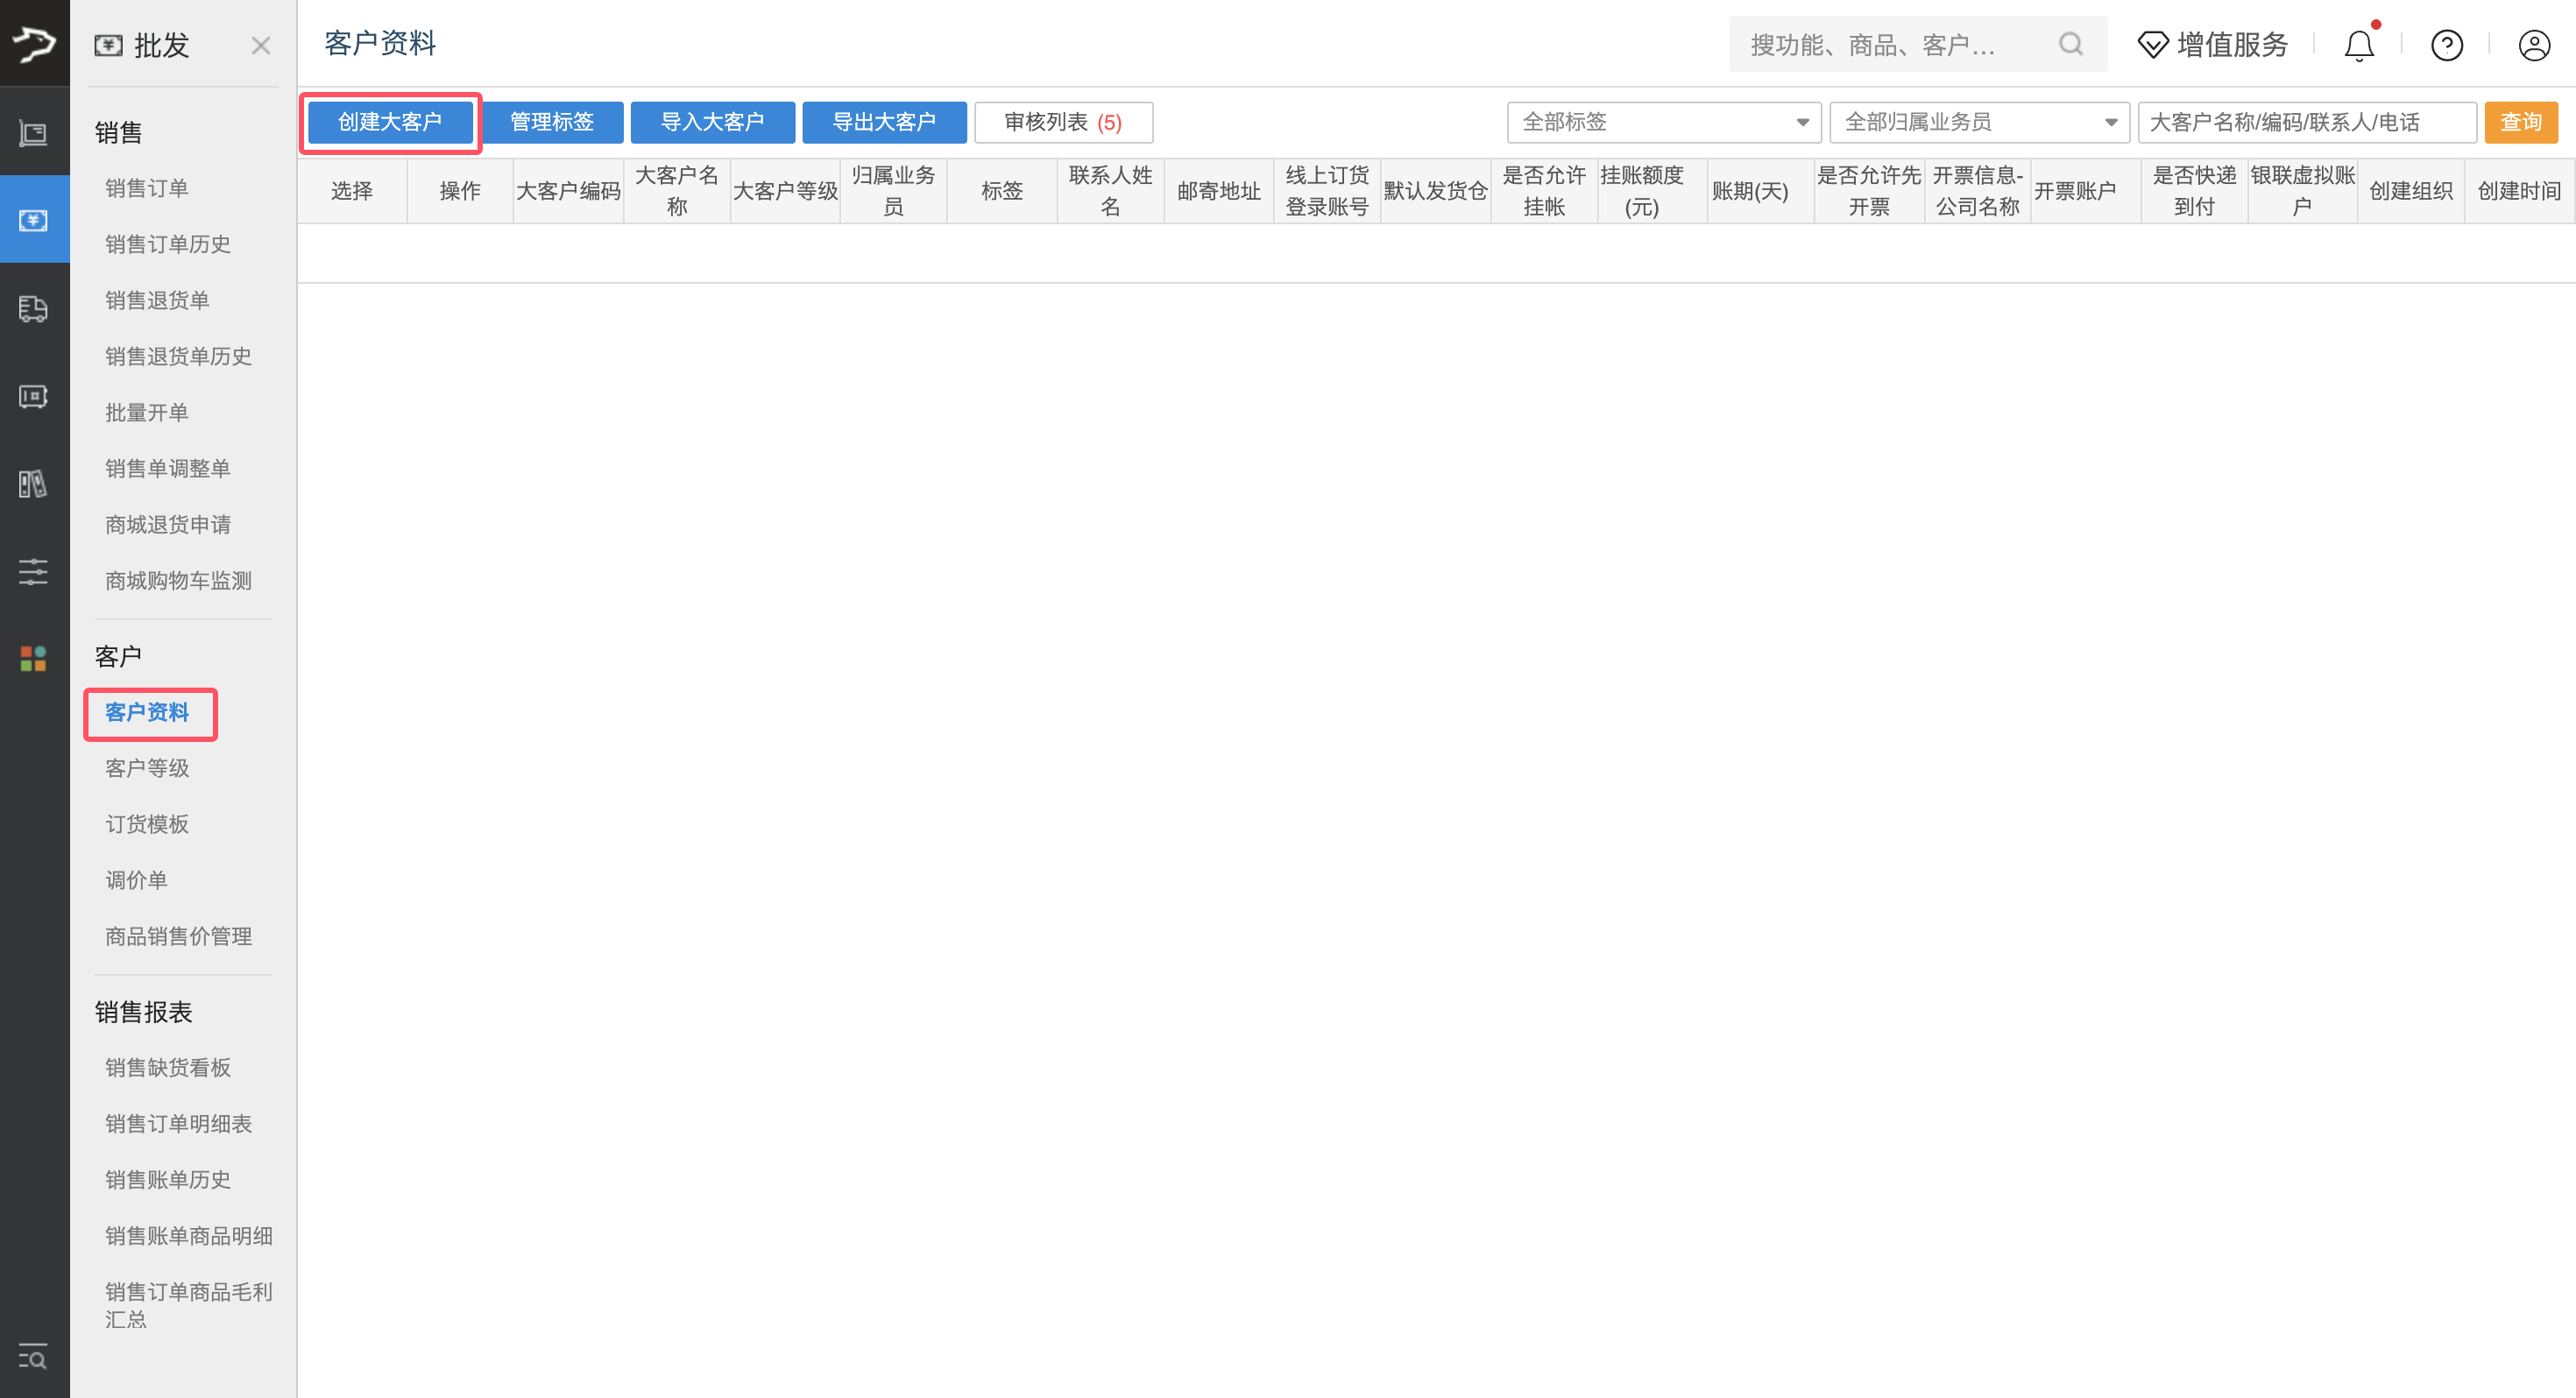Click the bird logo icon top-left
Screen dimensions: 2576x1398
coord(34,43)
